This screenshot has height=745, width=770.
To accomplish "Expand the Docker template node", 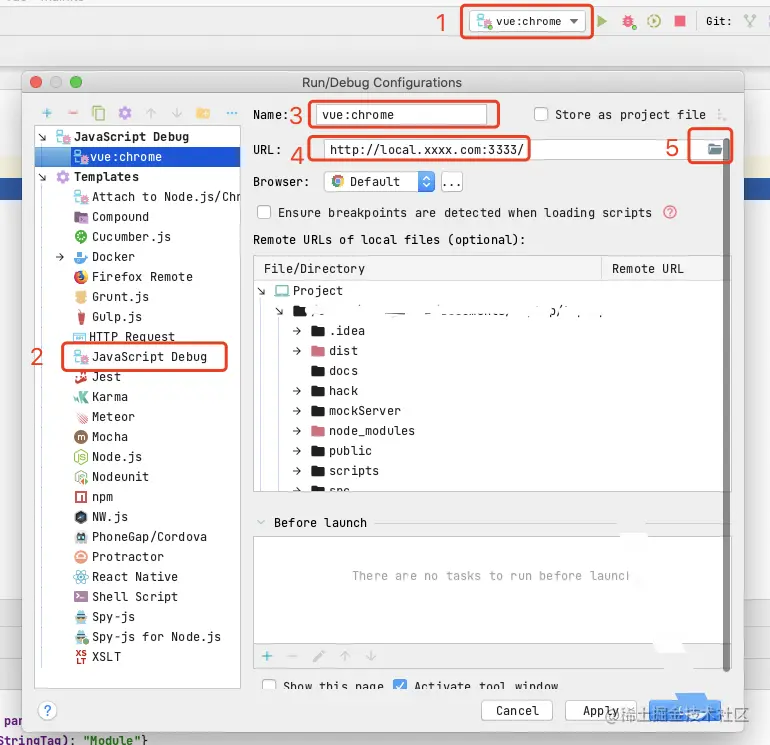I will click(x=60, y=257).
